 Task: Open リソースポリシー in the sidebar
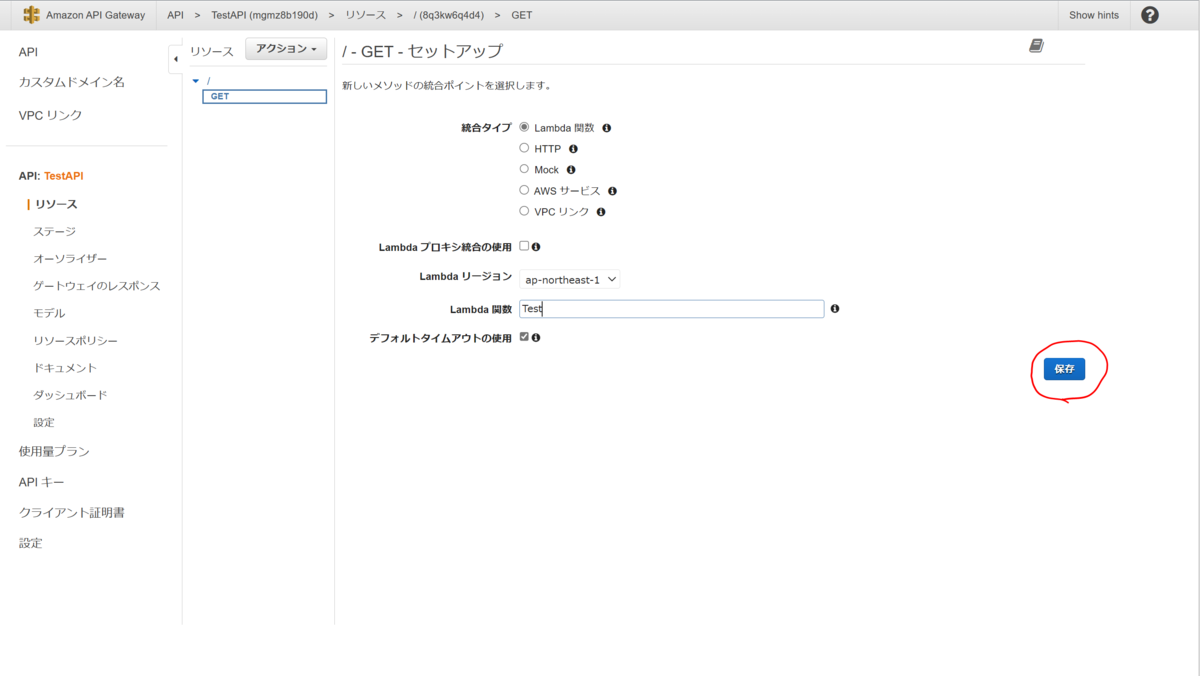[75, 341]
